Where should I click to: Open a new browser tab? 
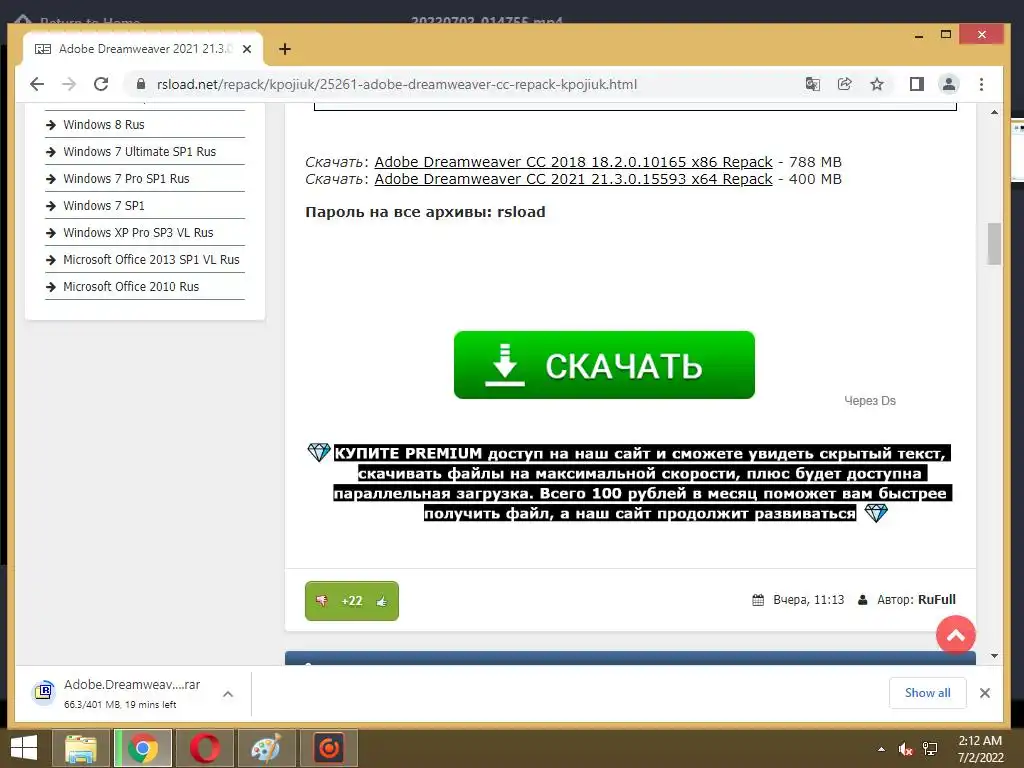tap(285, 49)
